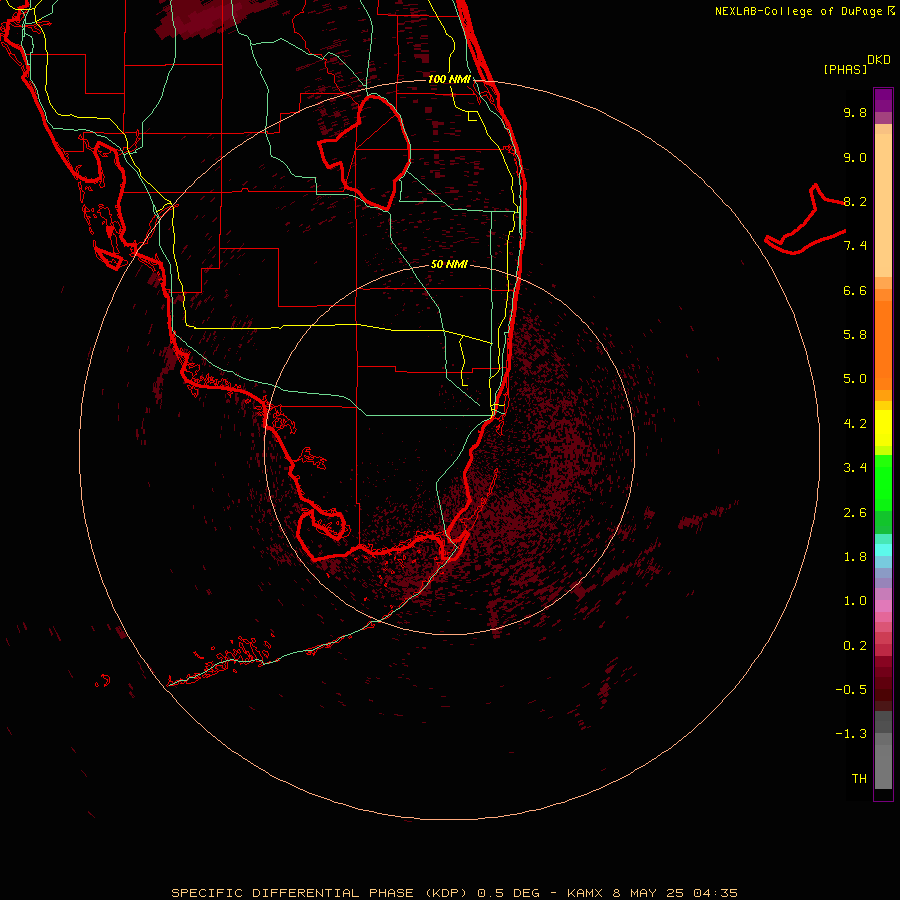900x900 pixels.
Task: Click the 8.2 color scale label
Action: point(855,201)
